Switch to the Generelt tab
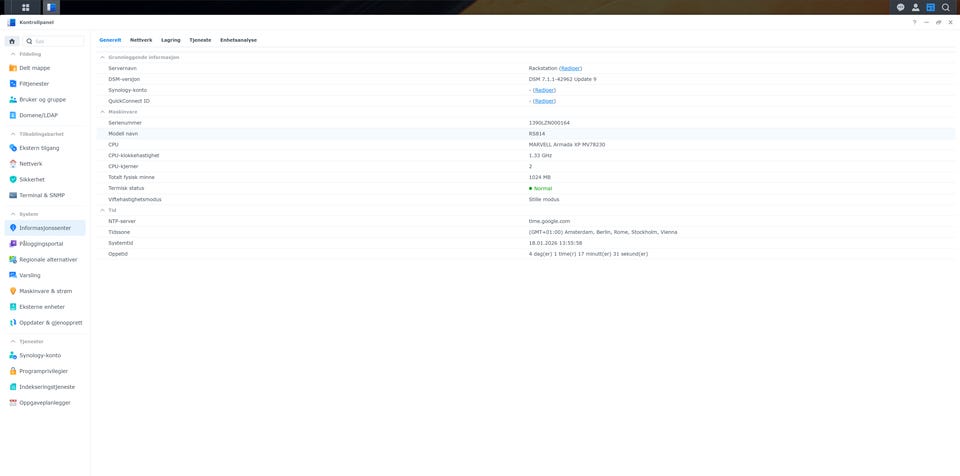This screenshot has height=476, width=960. 110,40
